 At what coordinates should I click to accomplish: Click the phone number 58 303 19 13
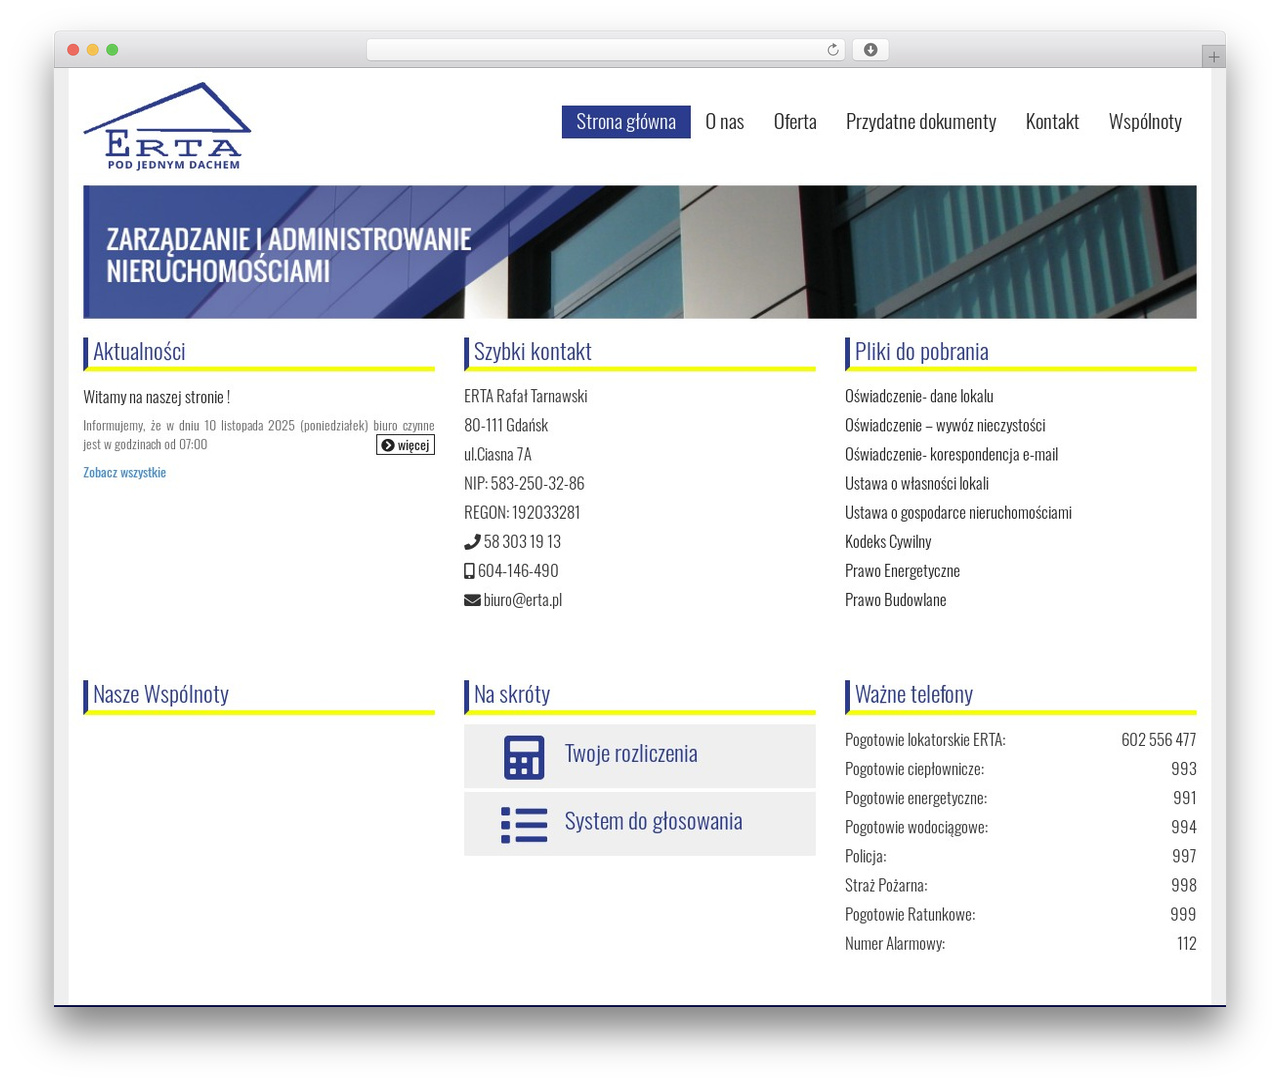(522, 542)
